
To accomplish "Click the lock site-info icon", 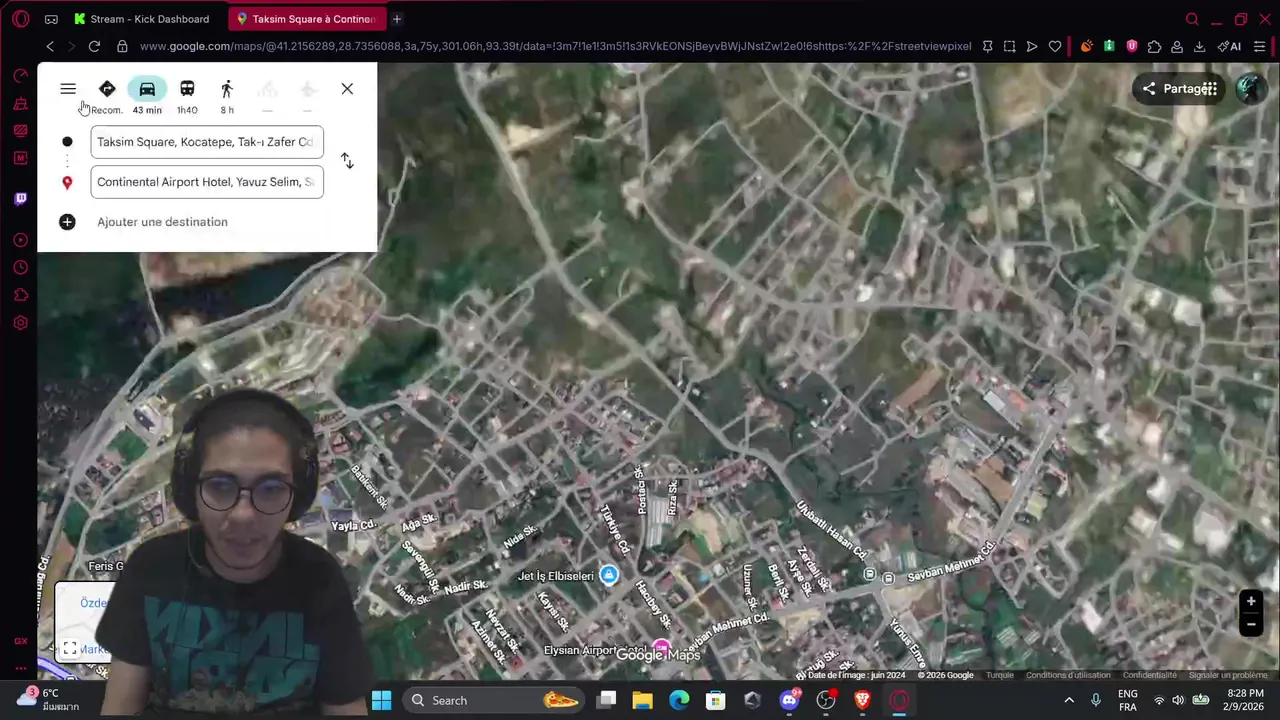I will tap(122, 46).
